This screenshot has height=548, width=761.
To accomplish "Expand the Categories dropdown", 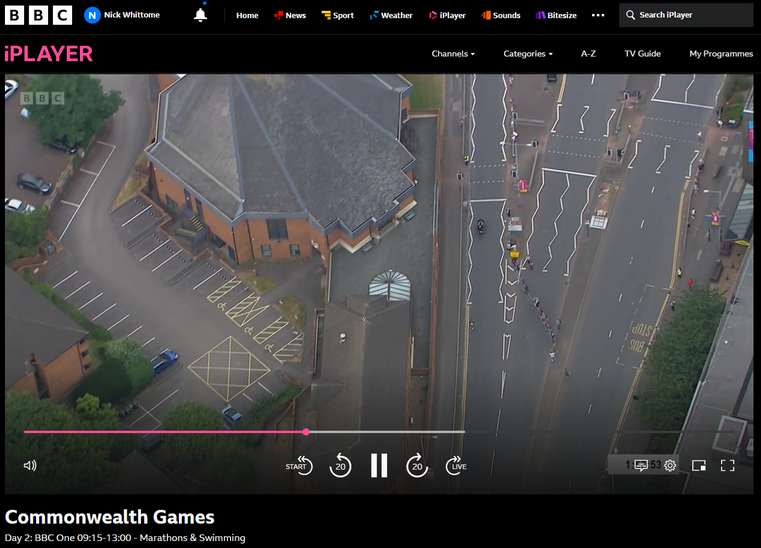I will (x=528, y=53).
